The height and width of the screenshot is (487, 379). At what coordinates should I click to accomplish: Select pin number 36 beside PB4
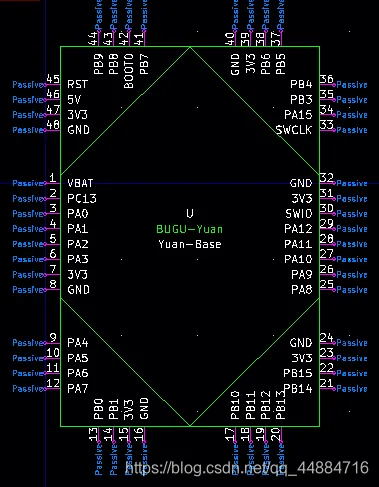[x=327, y=79]
